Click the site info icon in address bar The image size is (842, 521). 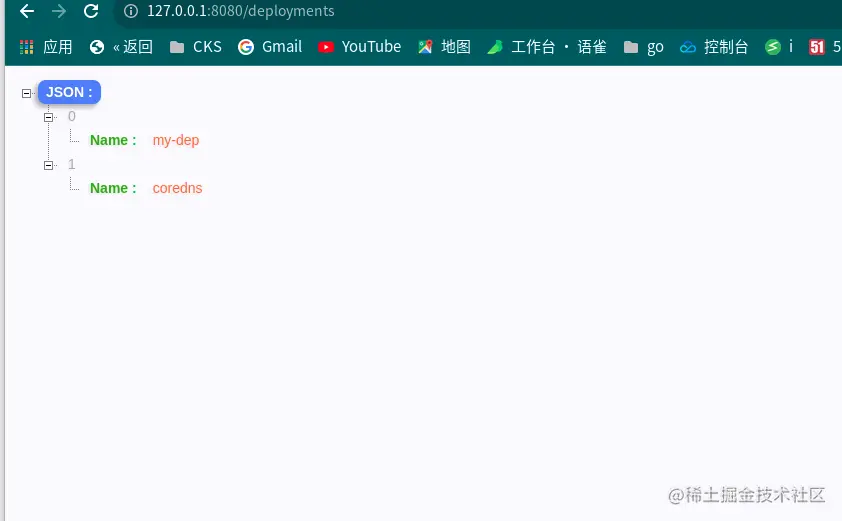pyautogui.click(x=130, y=11)
